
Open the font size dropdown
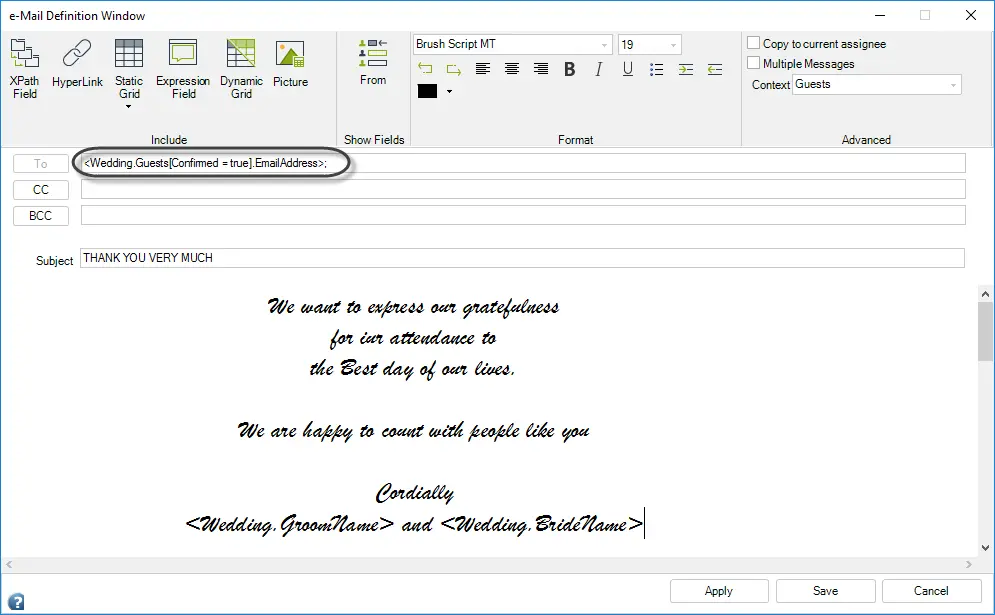(673, 45)
